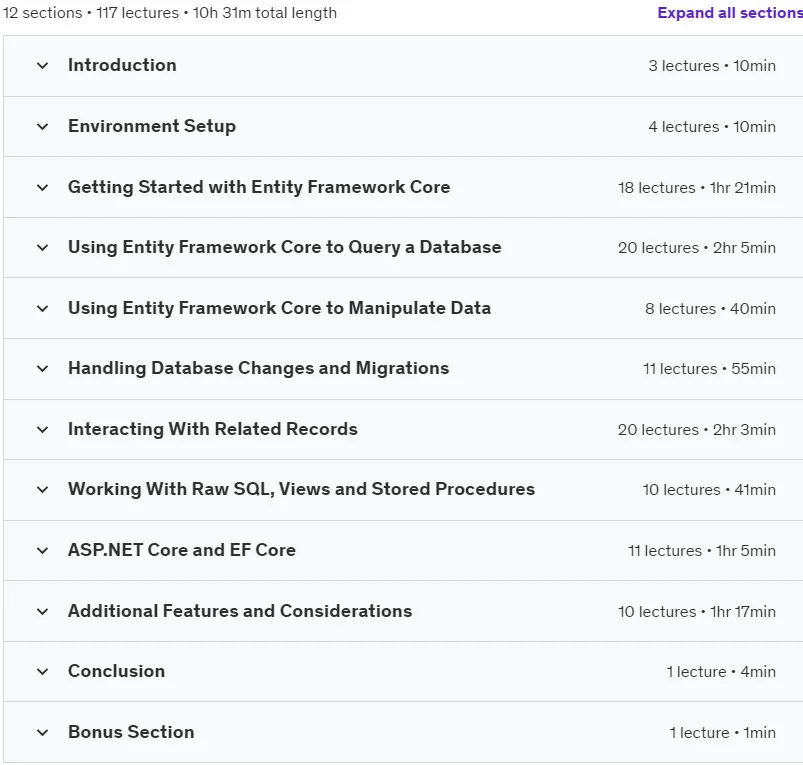Click the 20 lectures 2hr 5min label
This screenshot has height=765, width=803.
tap(696, 248)
